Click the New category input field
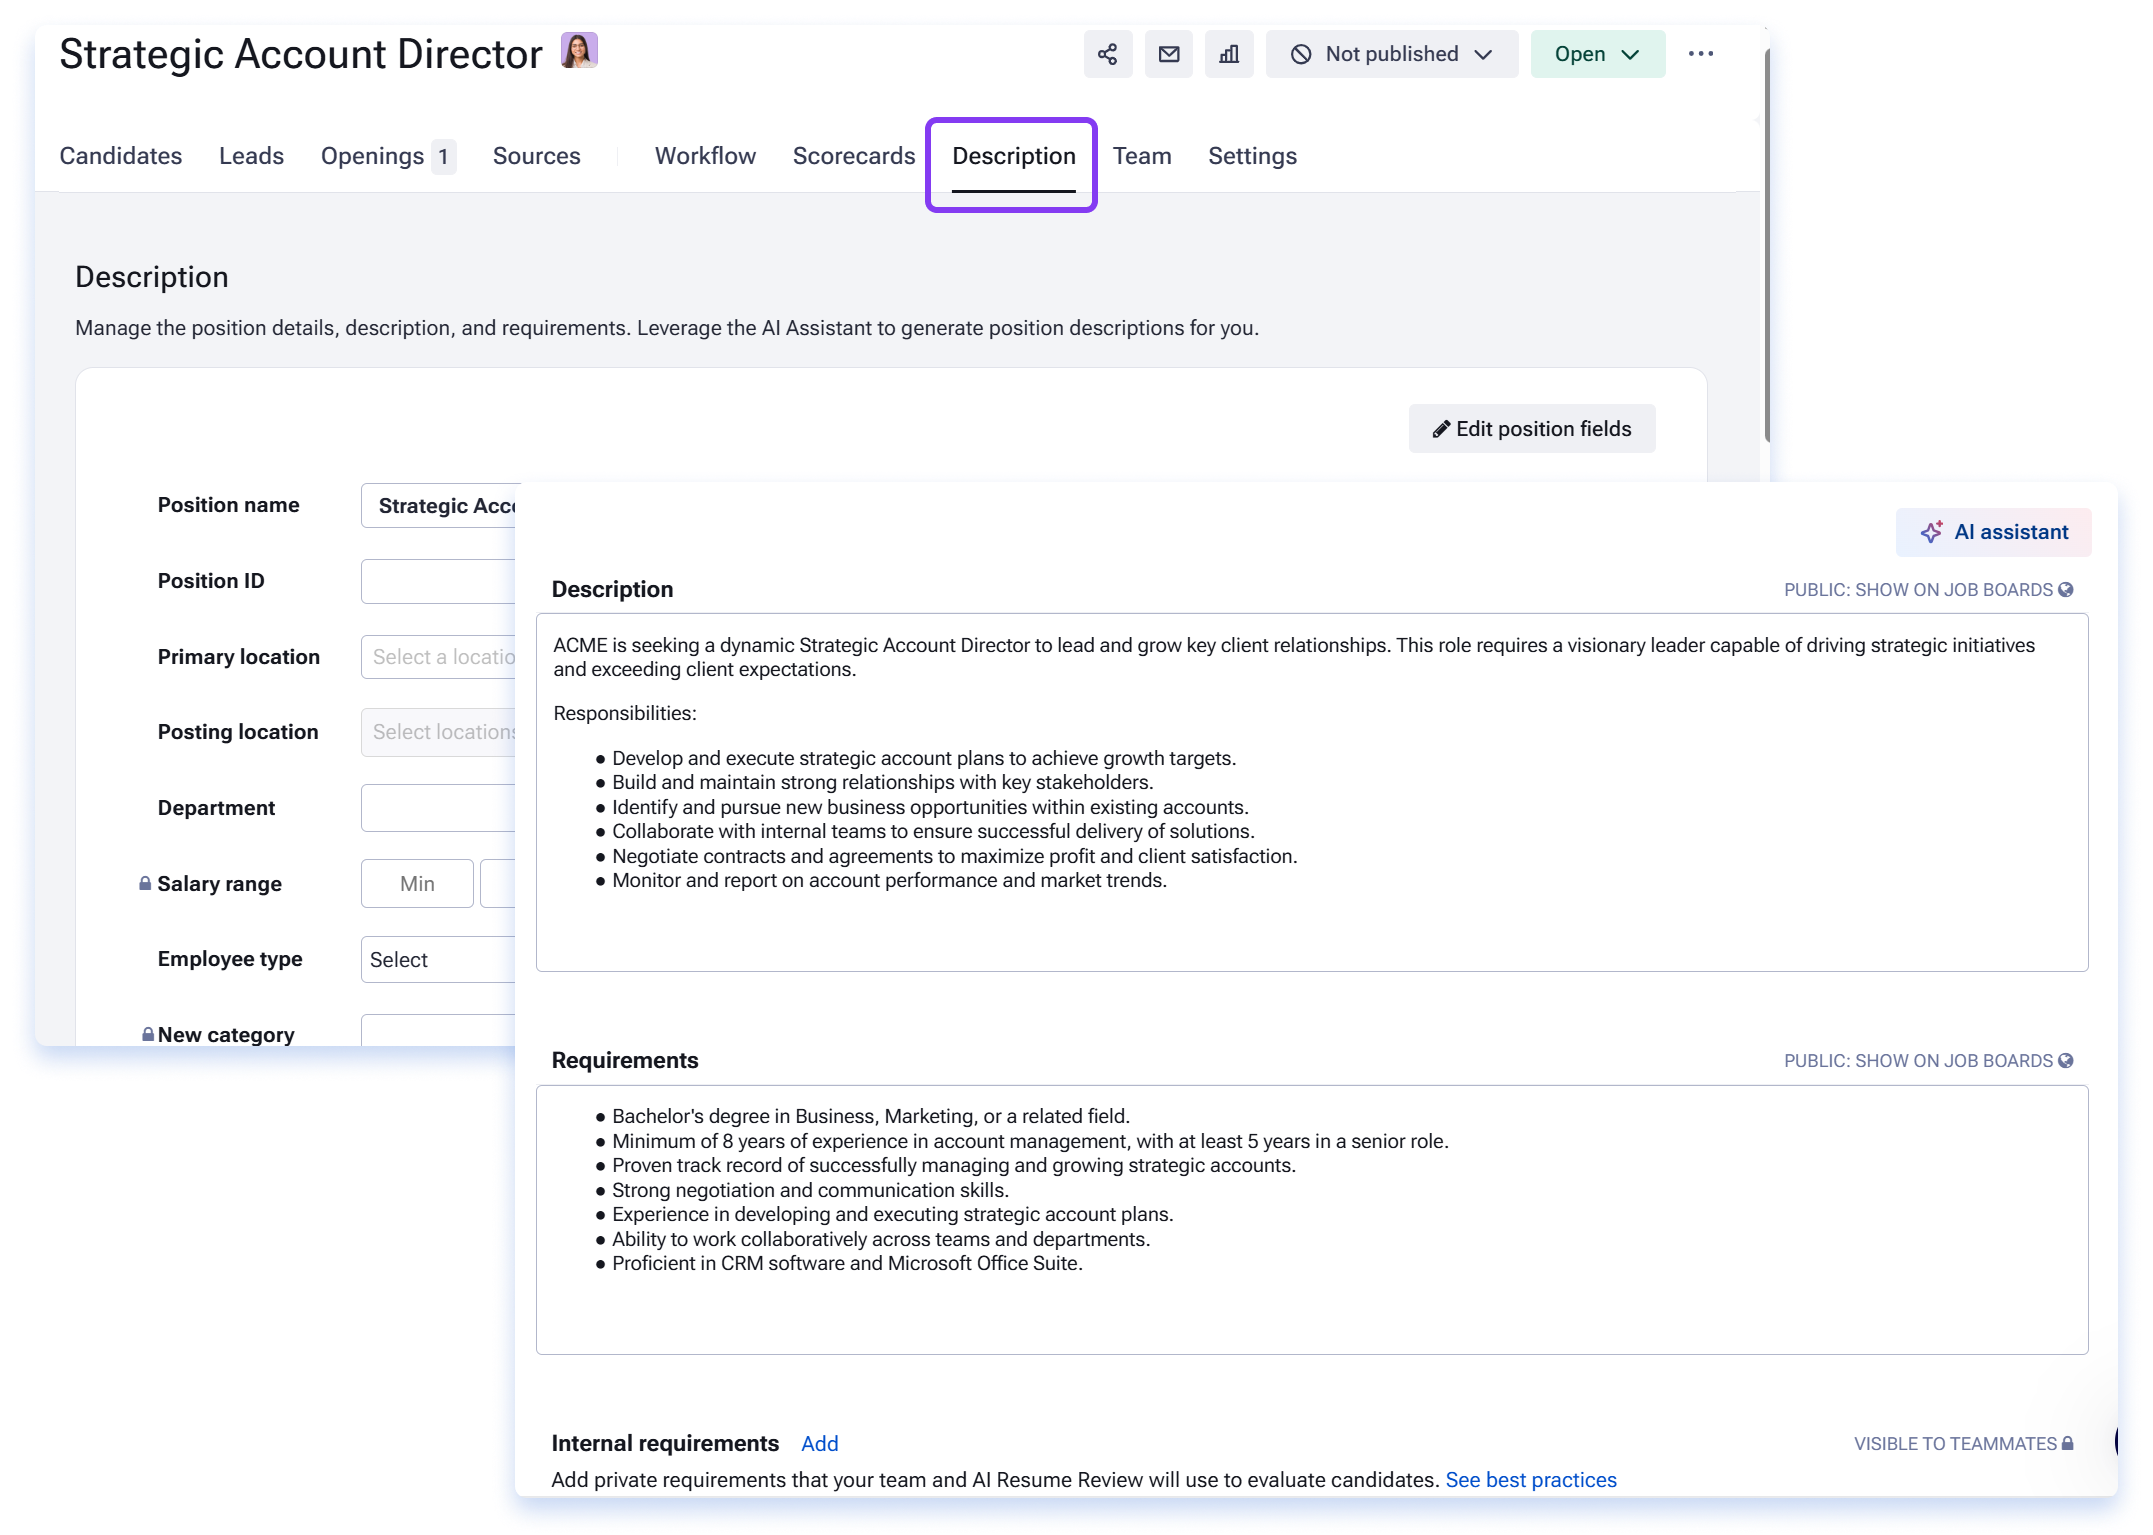2153x1535 pixels. coord(439,1030)
